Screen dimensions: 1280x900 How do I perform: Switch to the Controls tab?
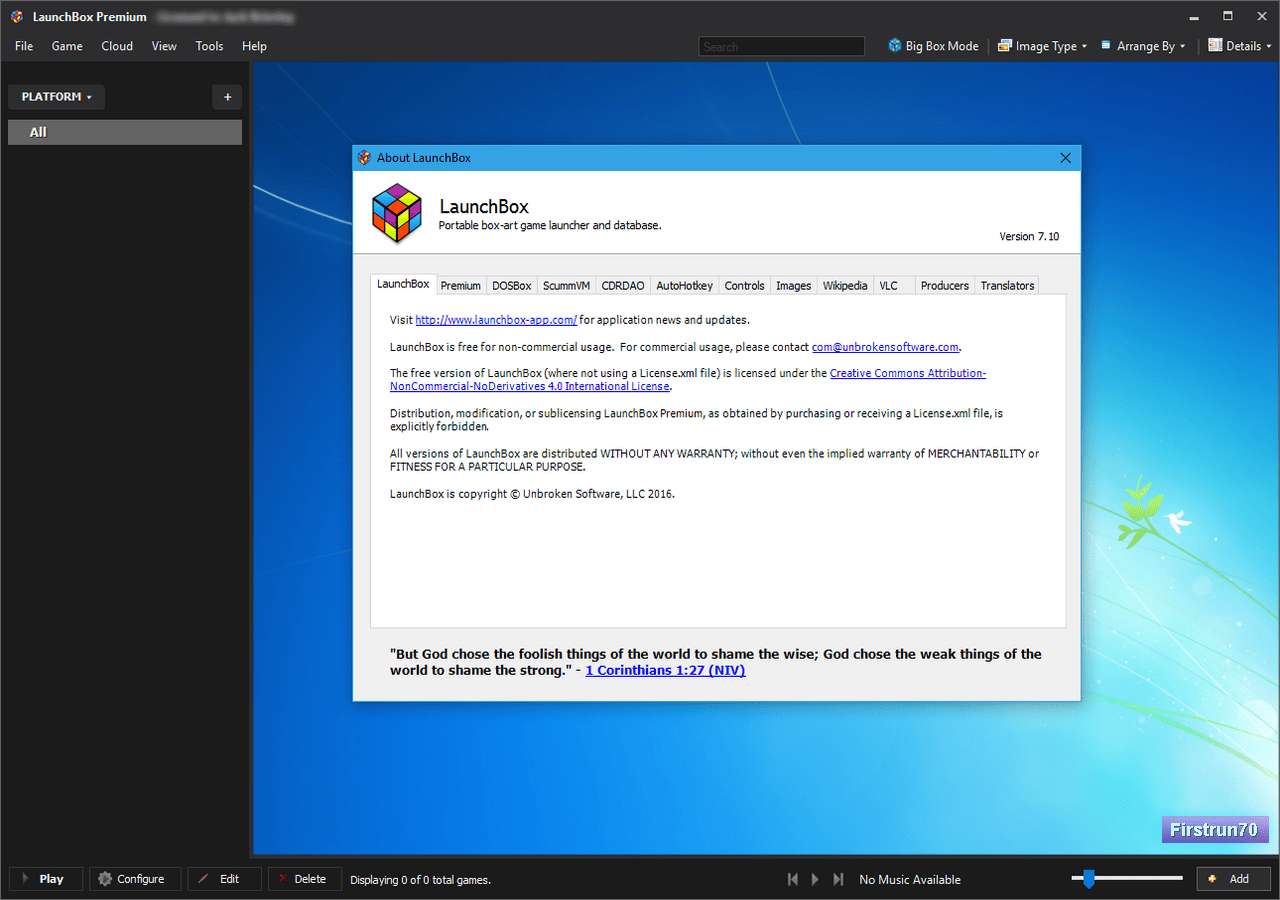click(x=745, y=285)
